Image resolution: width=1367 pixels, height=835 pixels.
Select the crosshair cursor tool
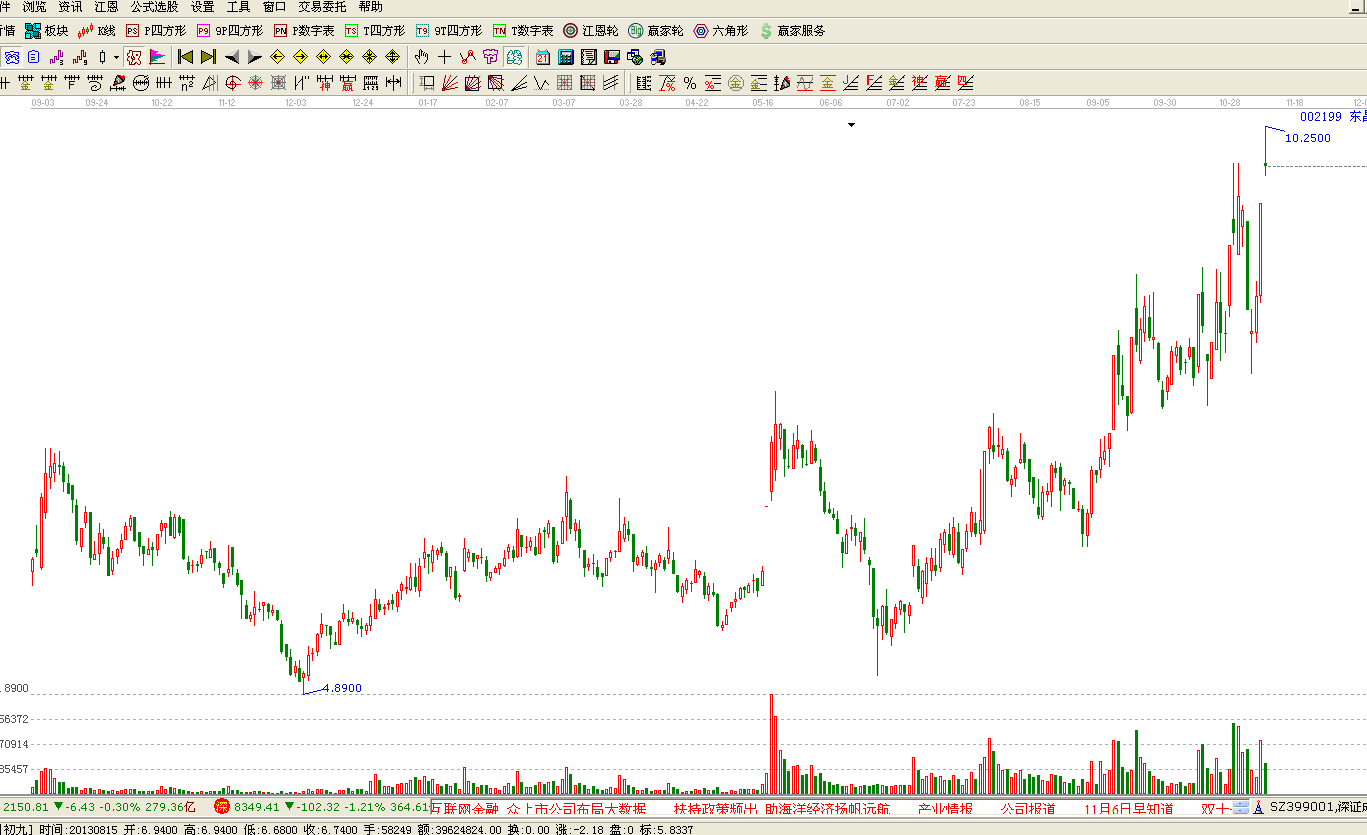[444, 57]
